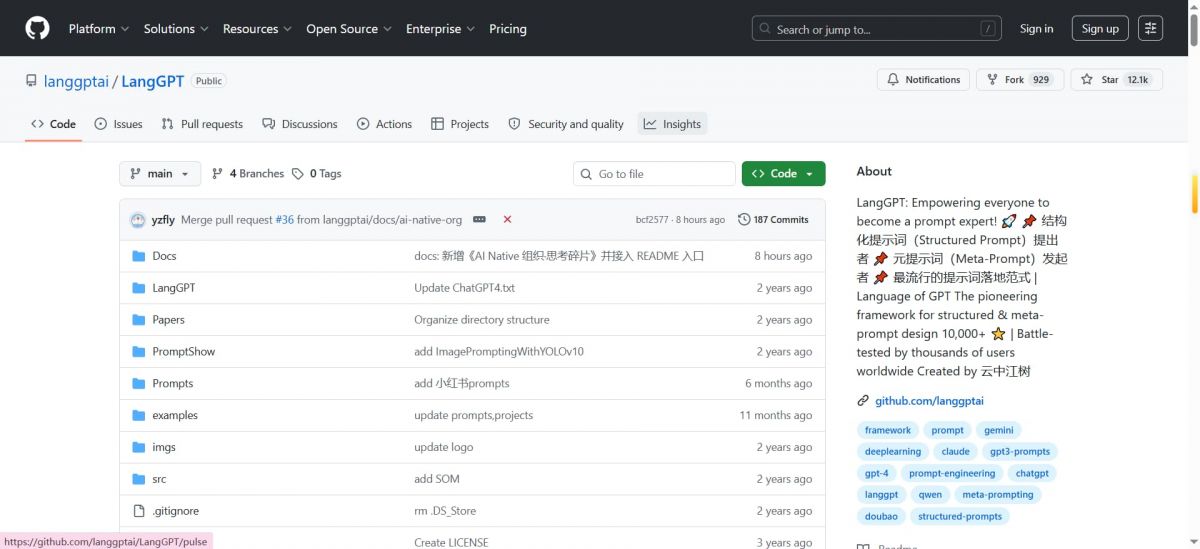Click the Sign up button
The width and height of the screenshot is (1200, 549).
1100,29
